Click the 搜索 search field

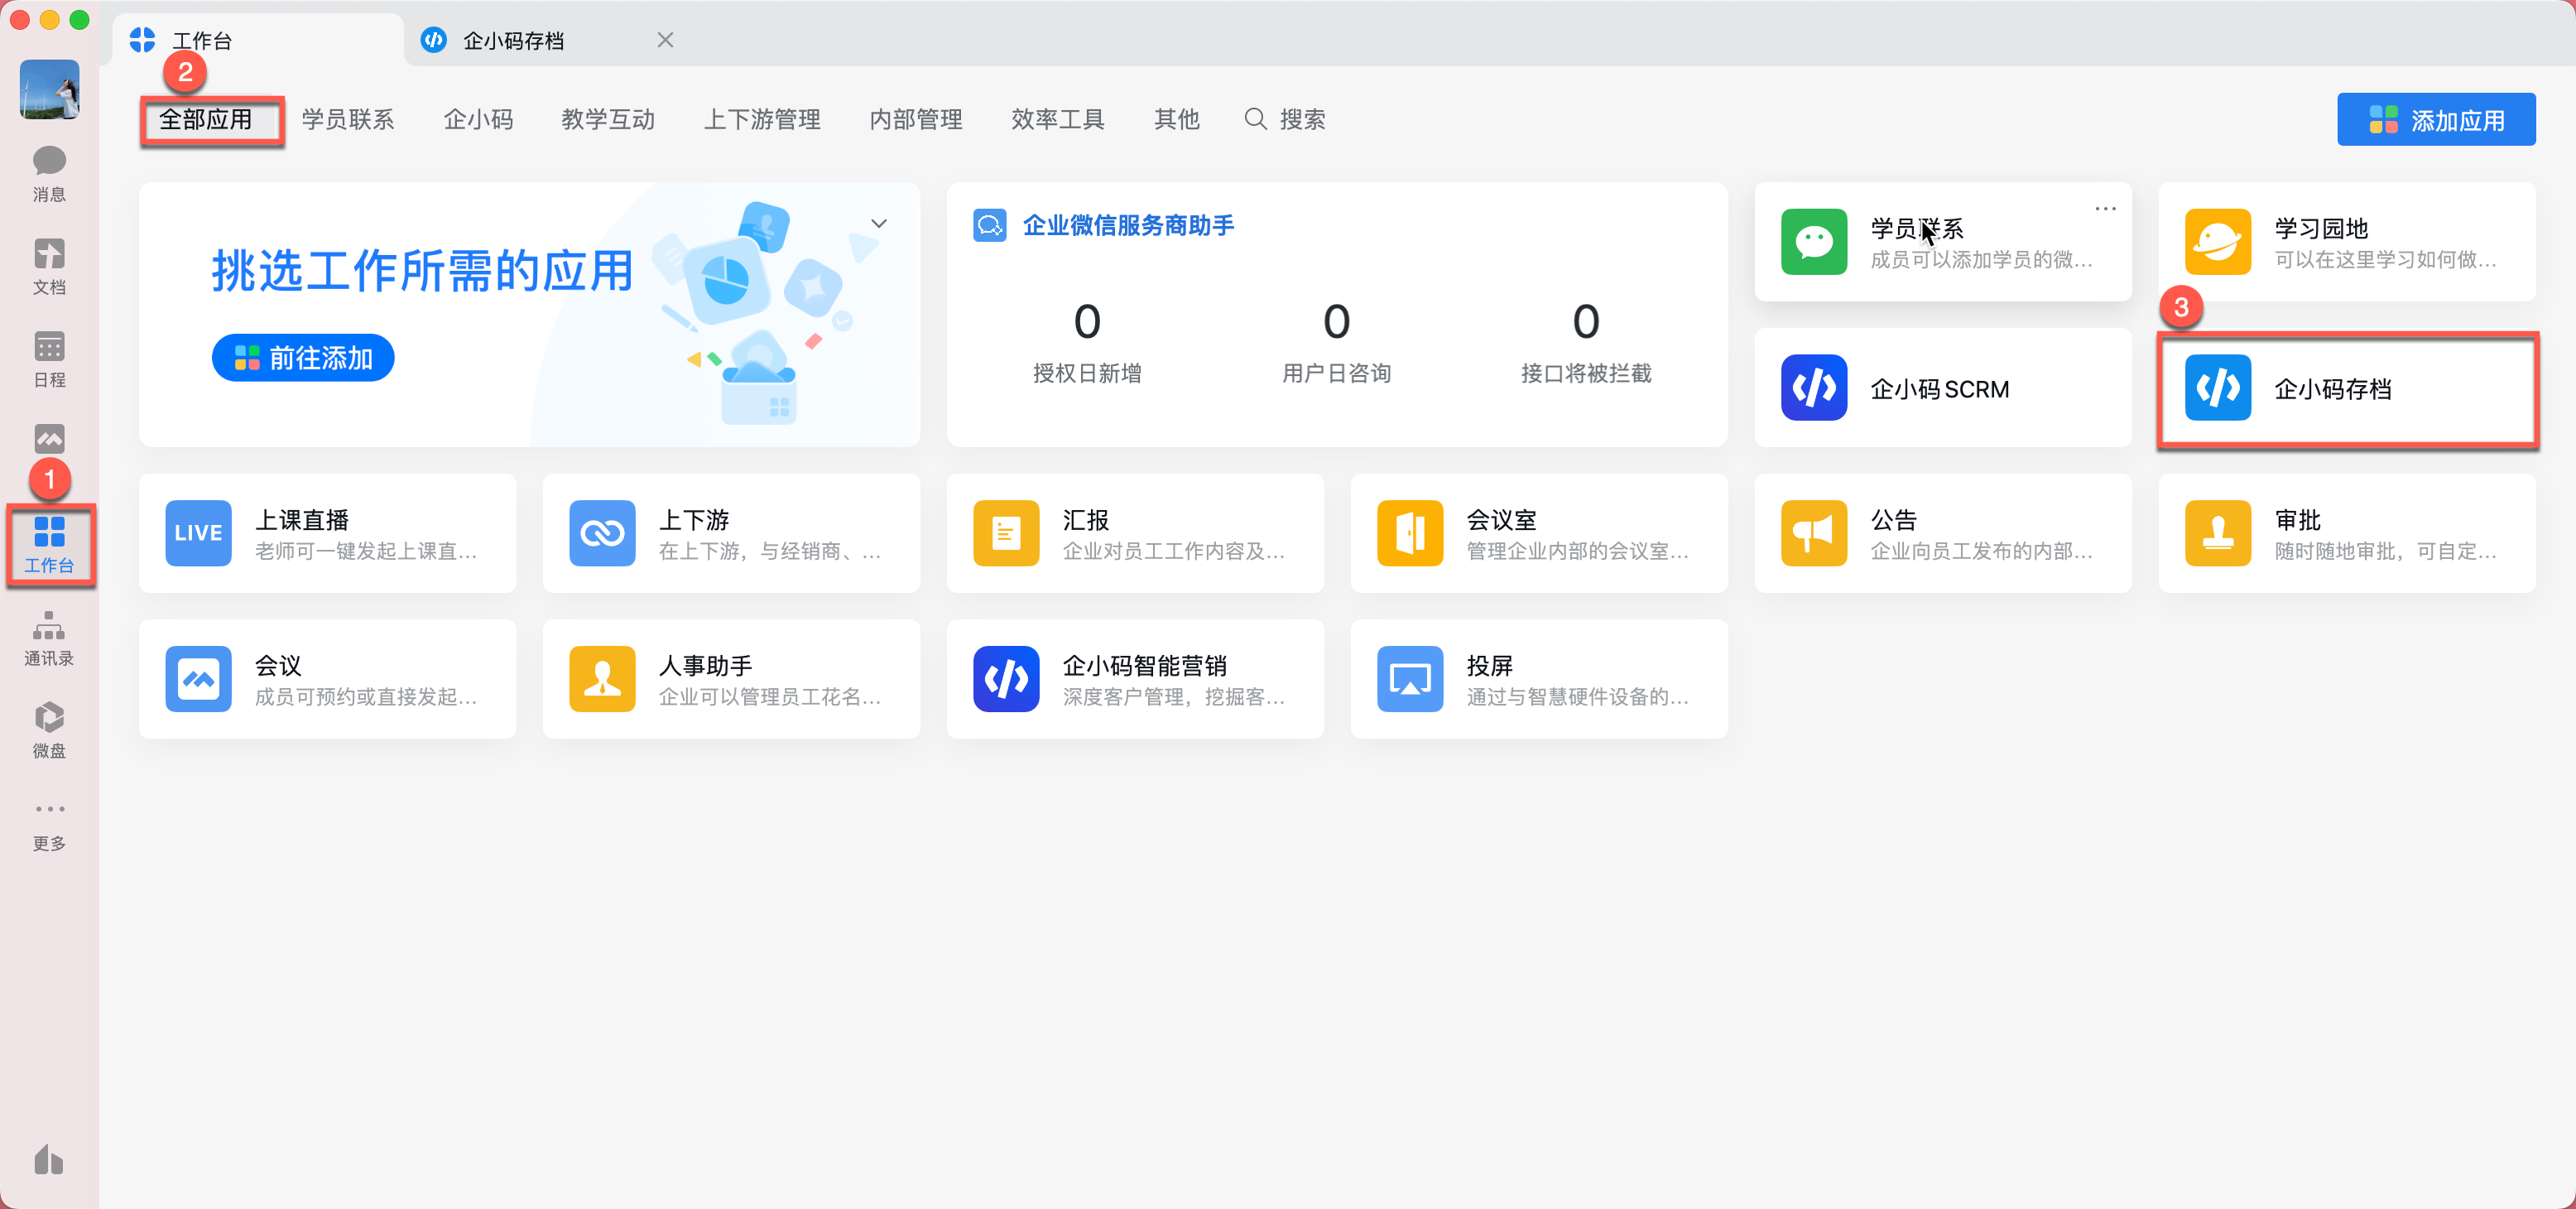click(1285, 120)
